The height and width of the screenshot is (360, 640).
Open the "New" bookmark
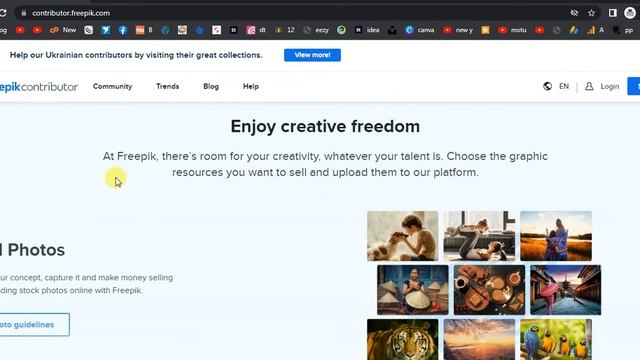pyautogui.click(x=63, y=30)
